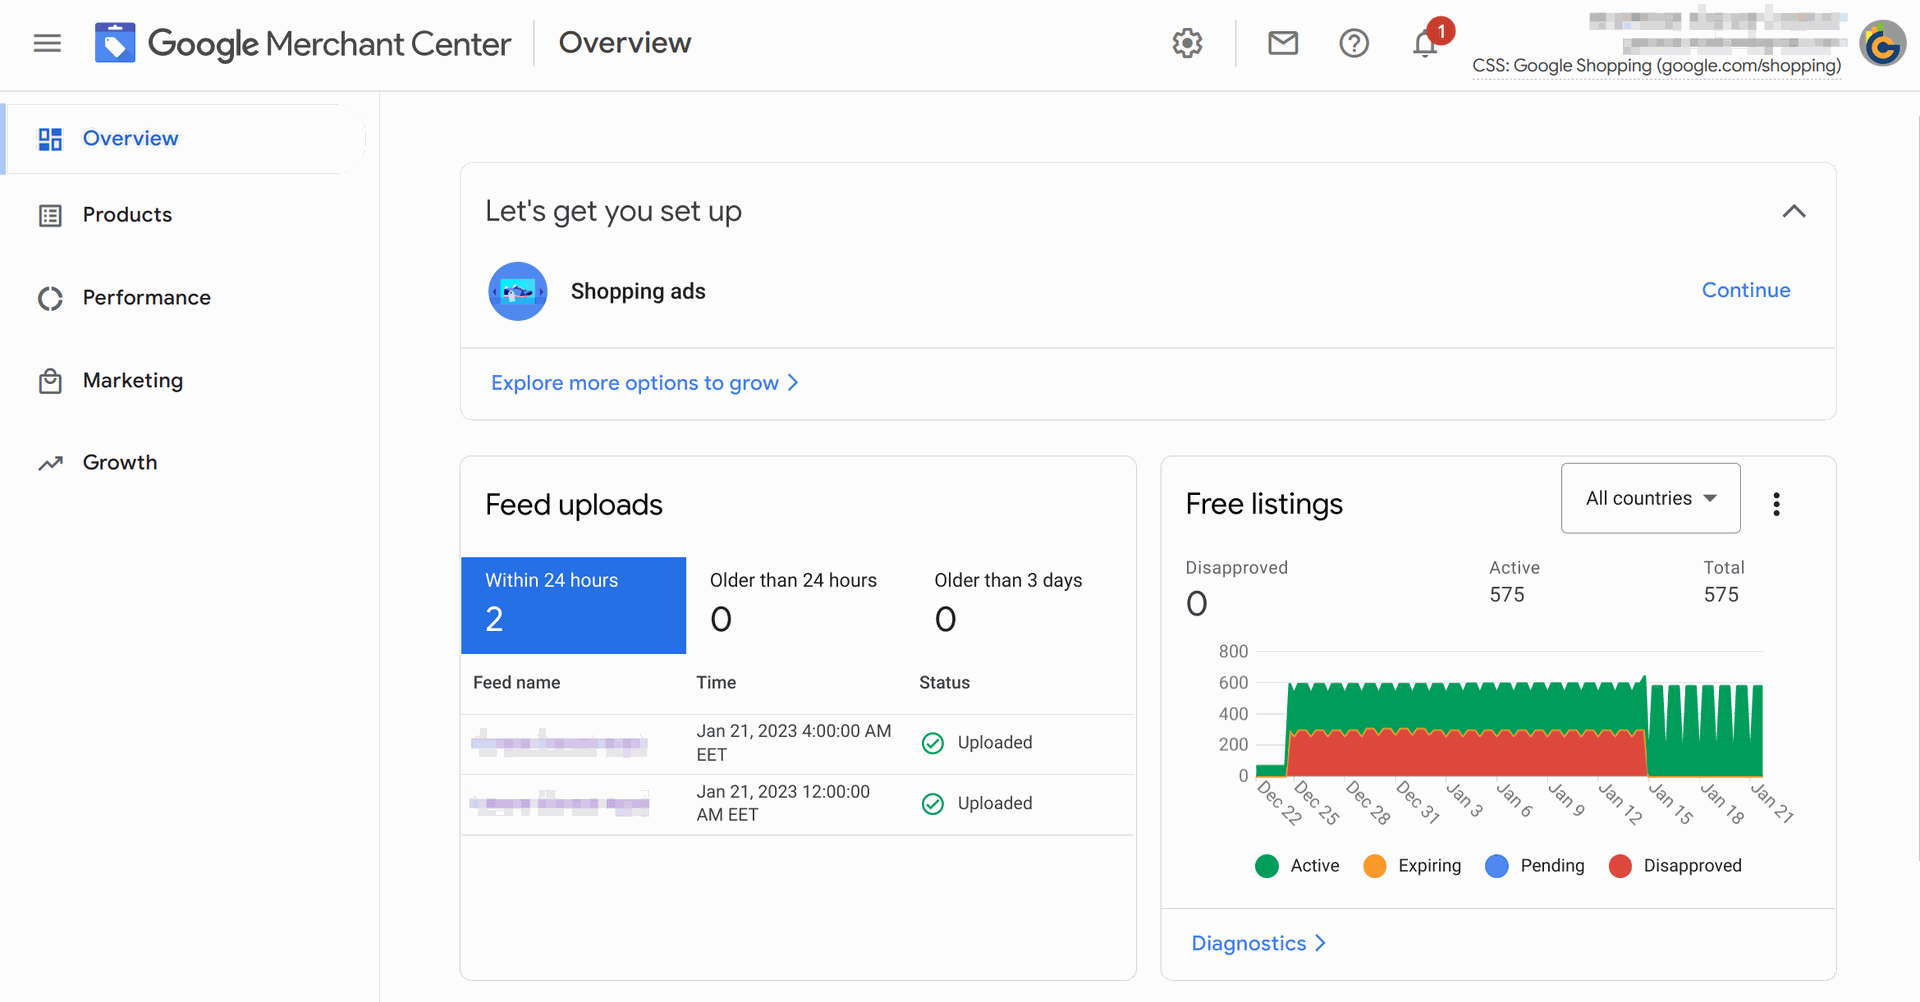Click the Performance circle icon in sidebar
This screenshot has height=1002, width=1920.
50,298
